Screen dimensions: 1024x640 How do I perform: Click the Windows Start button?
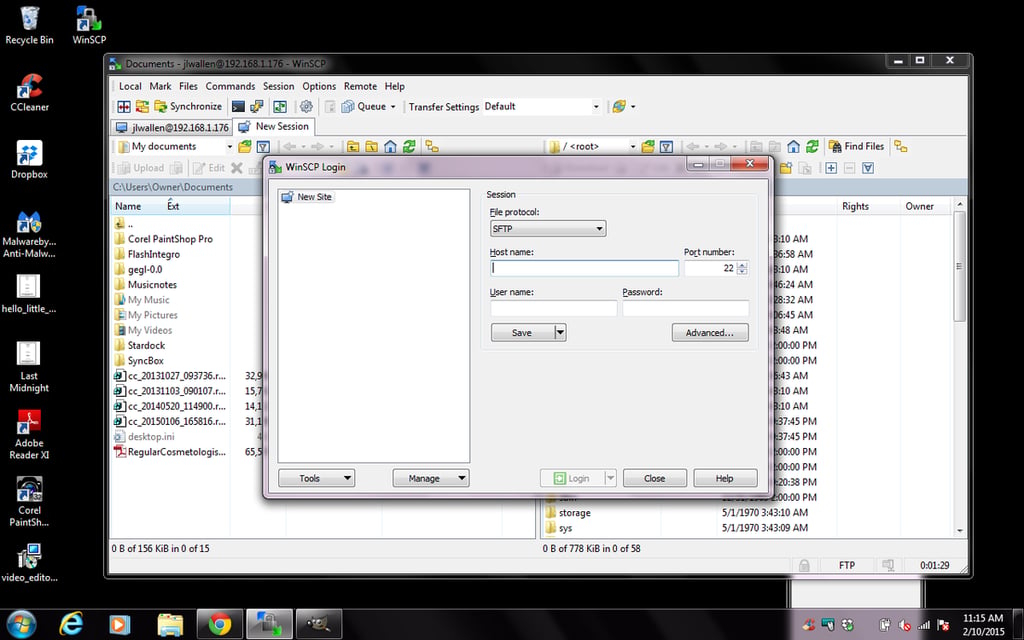22,624
